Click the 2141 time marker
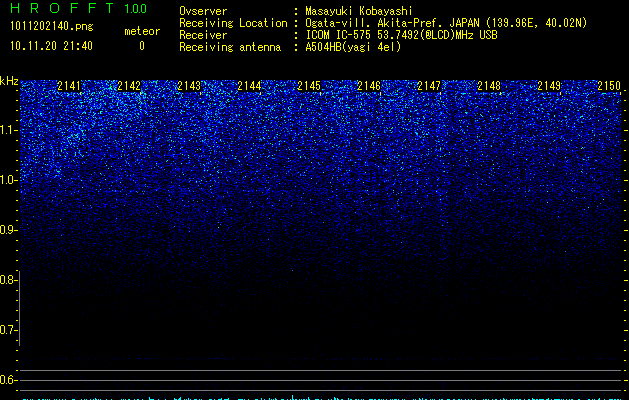The image size is (629, 400). coord(69,86)
